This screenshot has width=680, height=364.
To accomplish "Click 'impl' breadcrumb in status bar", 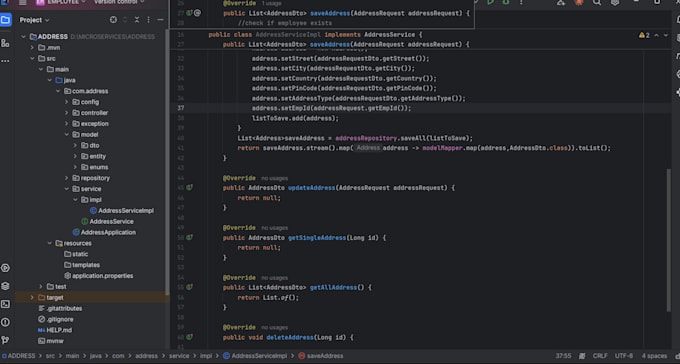I will [x=206, y=356].
